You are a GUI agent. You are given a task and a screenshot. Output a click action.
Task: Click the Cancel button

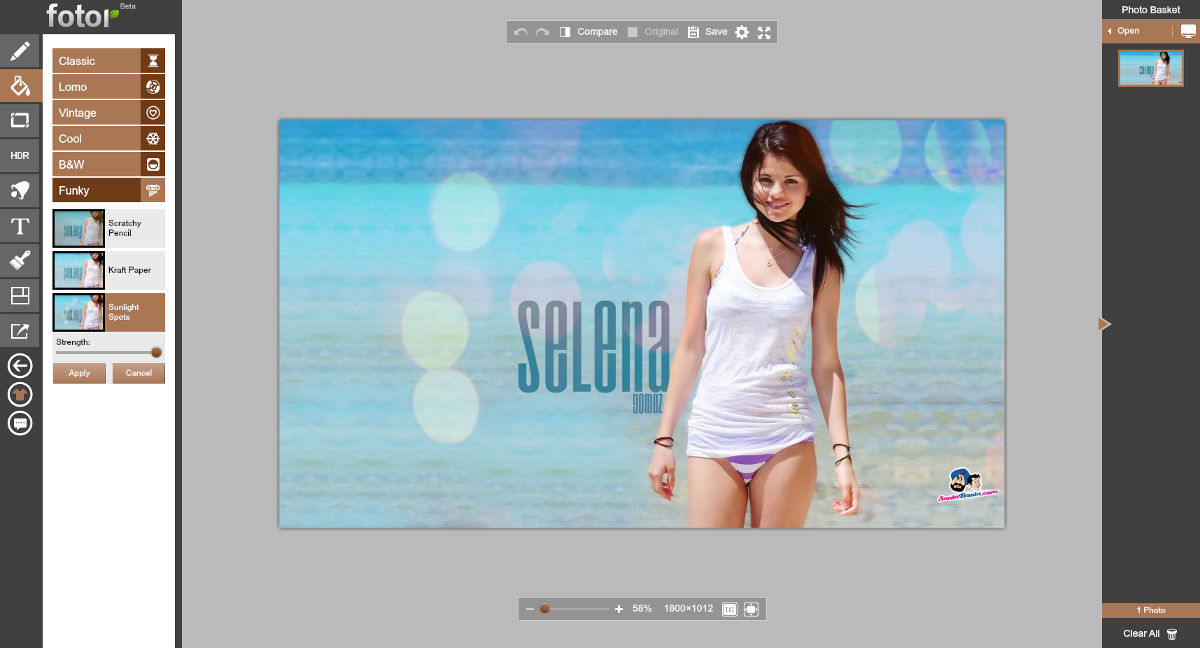click(x=139, y=373)
